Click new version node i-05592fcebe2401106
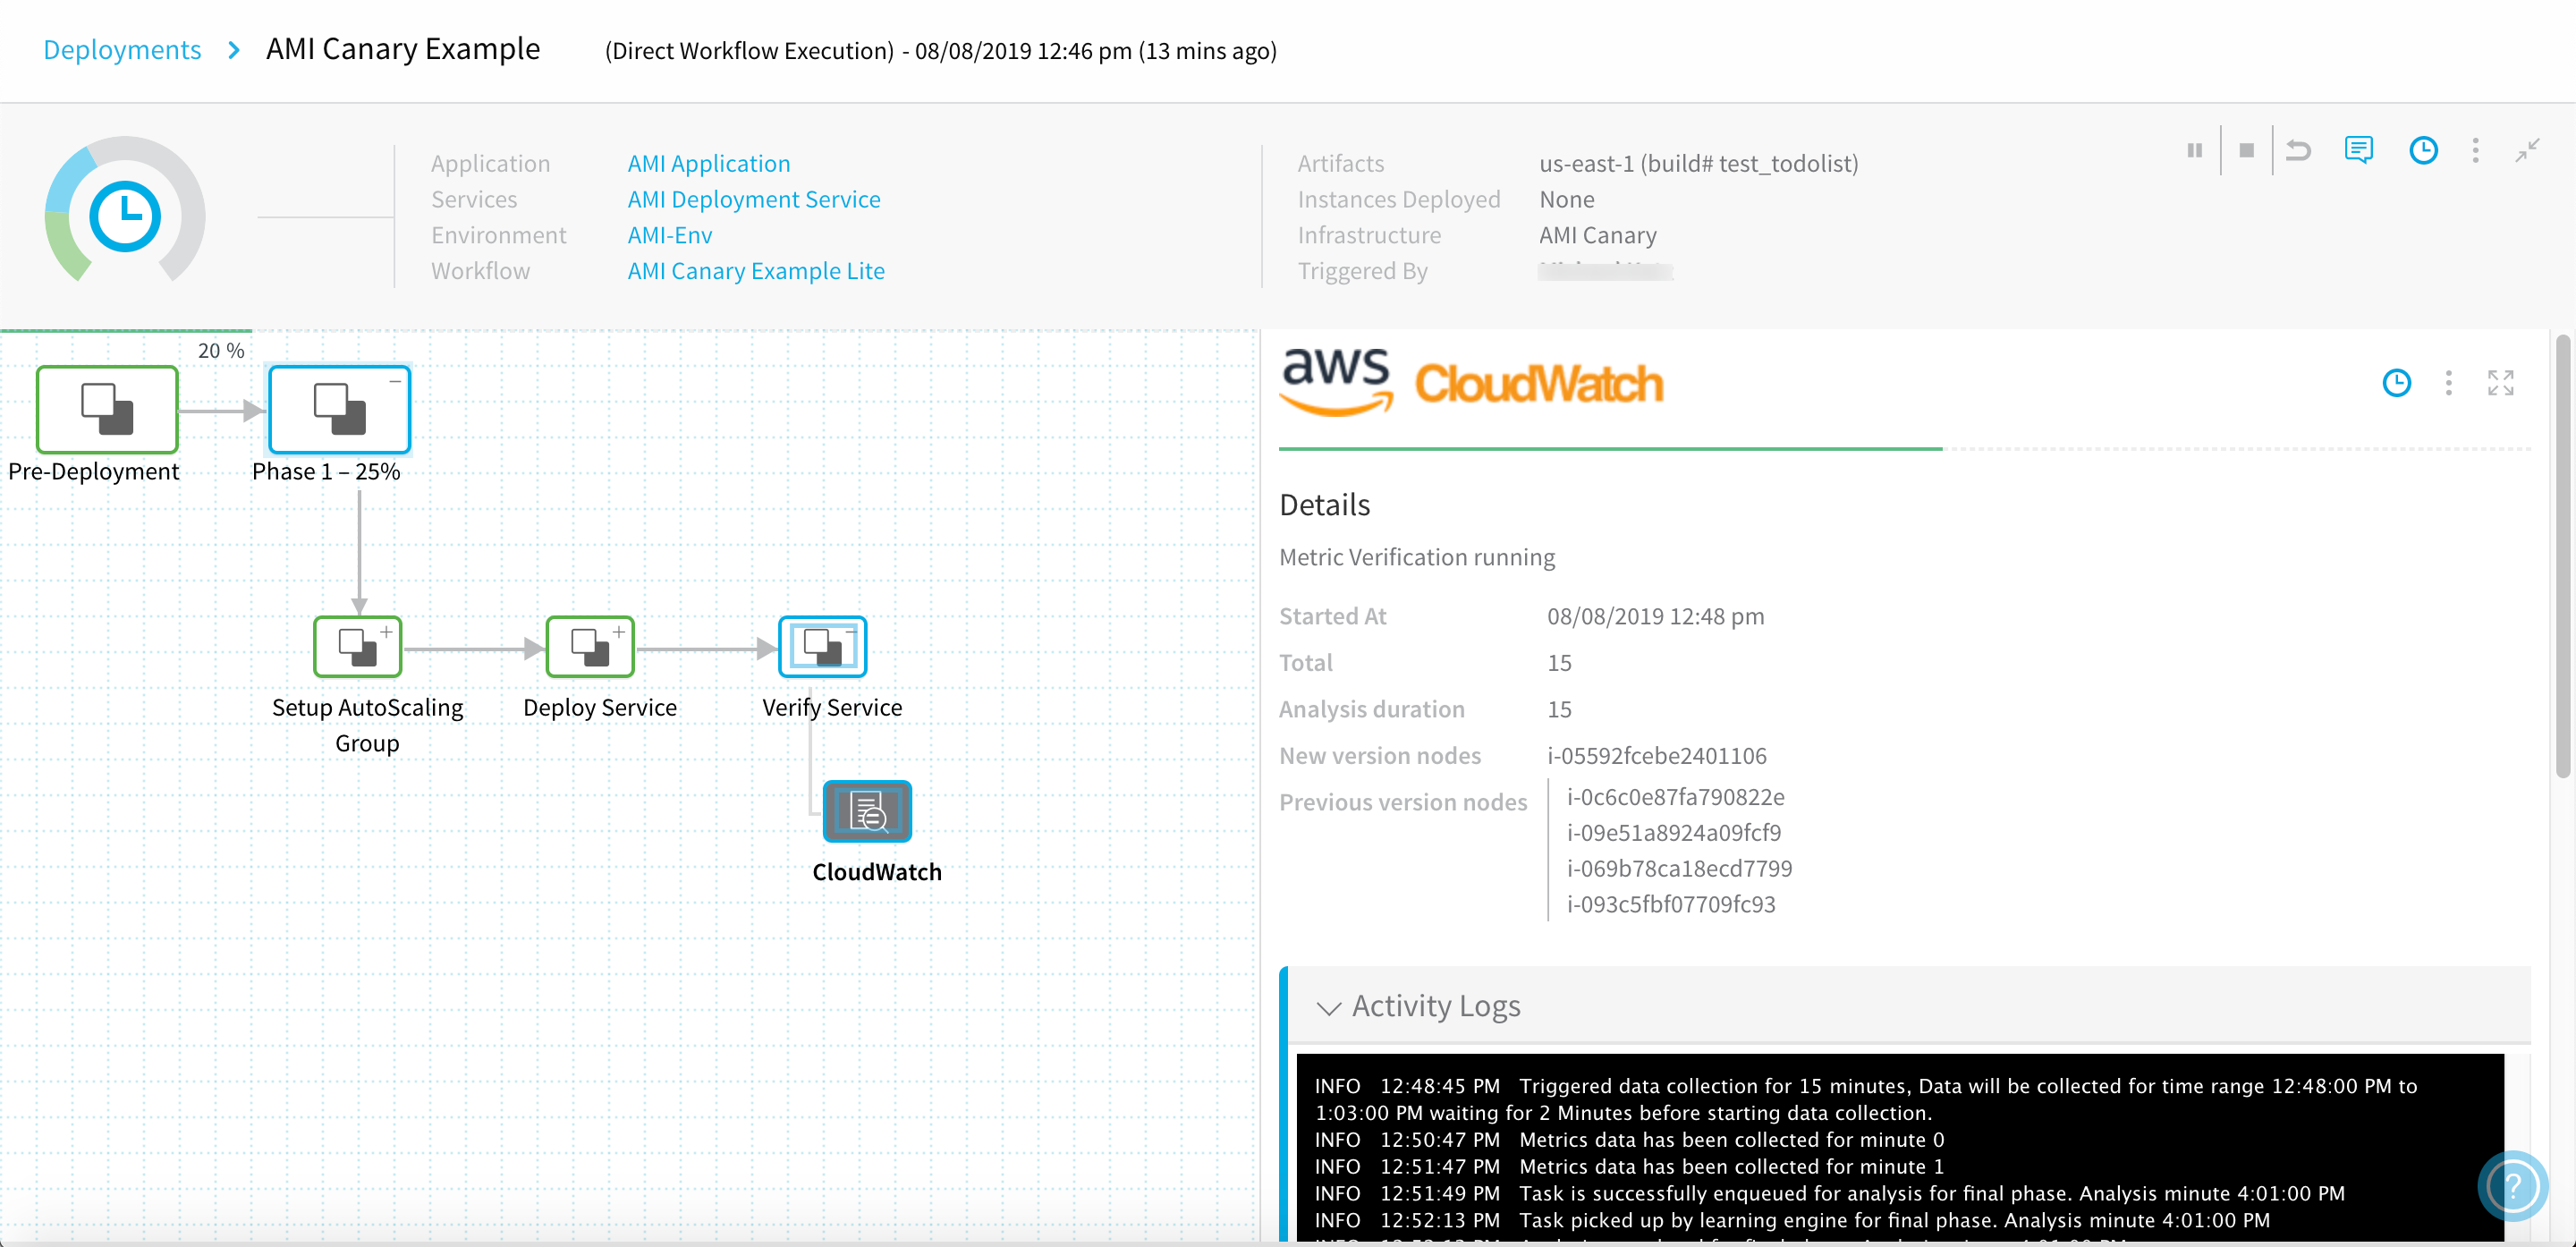Image resolution: width=2576 pixels, height=1247 pixels. [1657, 756]
